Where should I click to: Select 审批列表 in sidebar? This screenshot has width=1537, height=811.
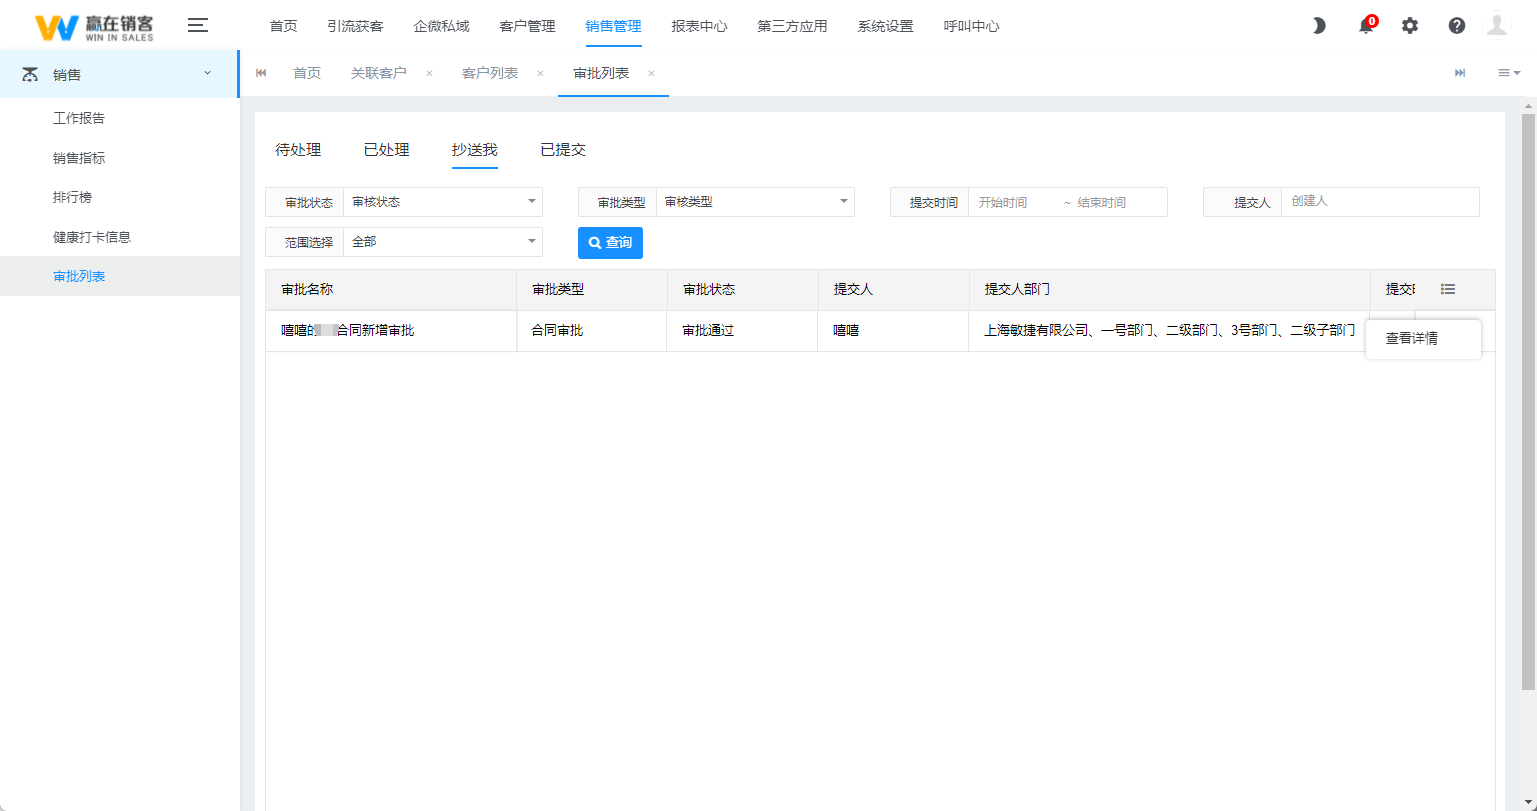tap(120, 276)
